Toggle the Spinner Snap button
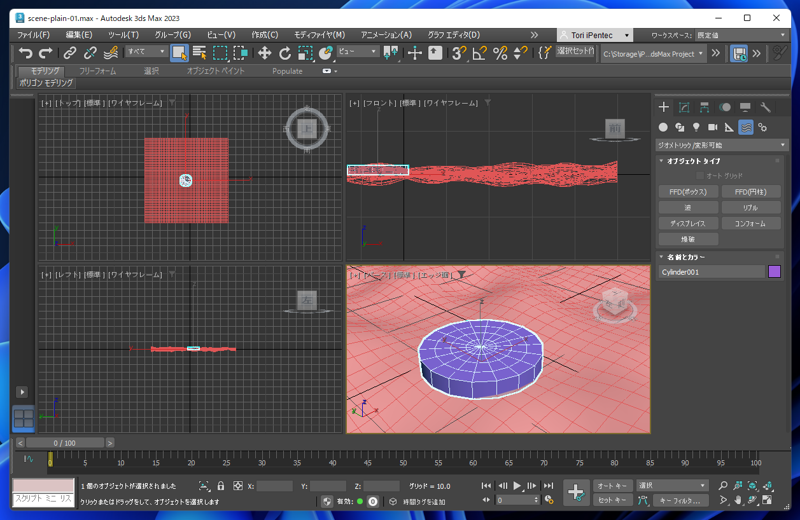The width and height of the screenshot is (800, 520). coord(520,53)
